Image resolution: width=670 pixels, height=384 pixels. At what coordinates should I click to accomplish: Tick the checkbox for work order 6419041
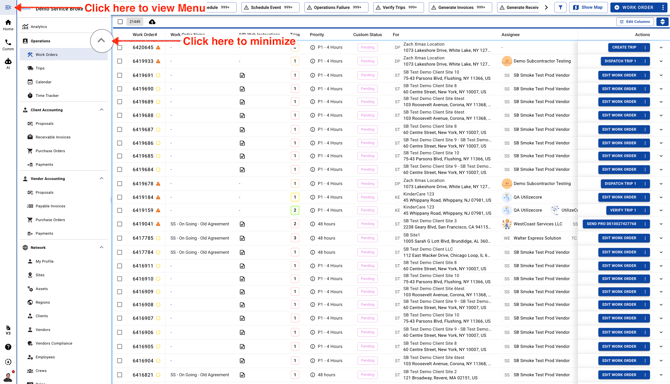point(120,224)
